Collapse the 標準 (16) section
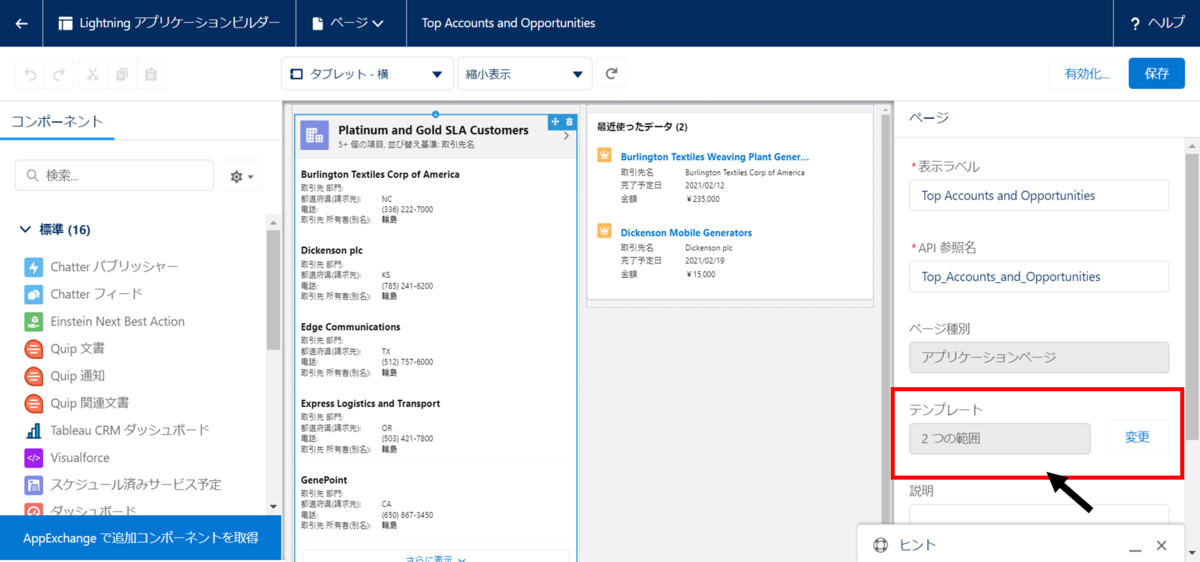This screenshot has width=1200, height=562. coord(56,230)
